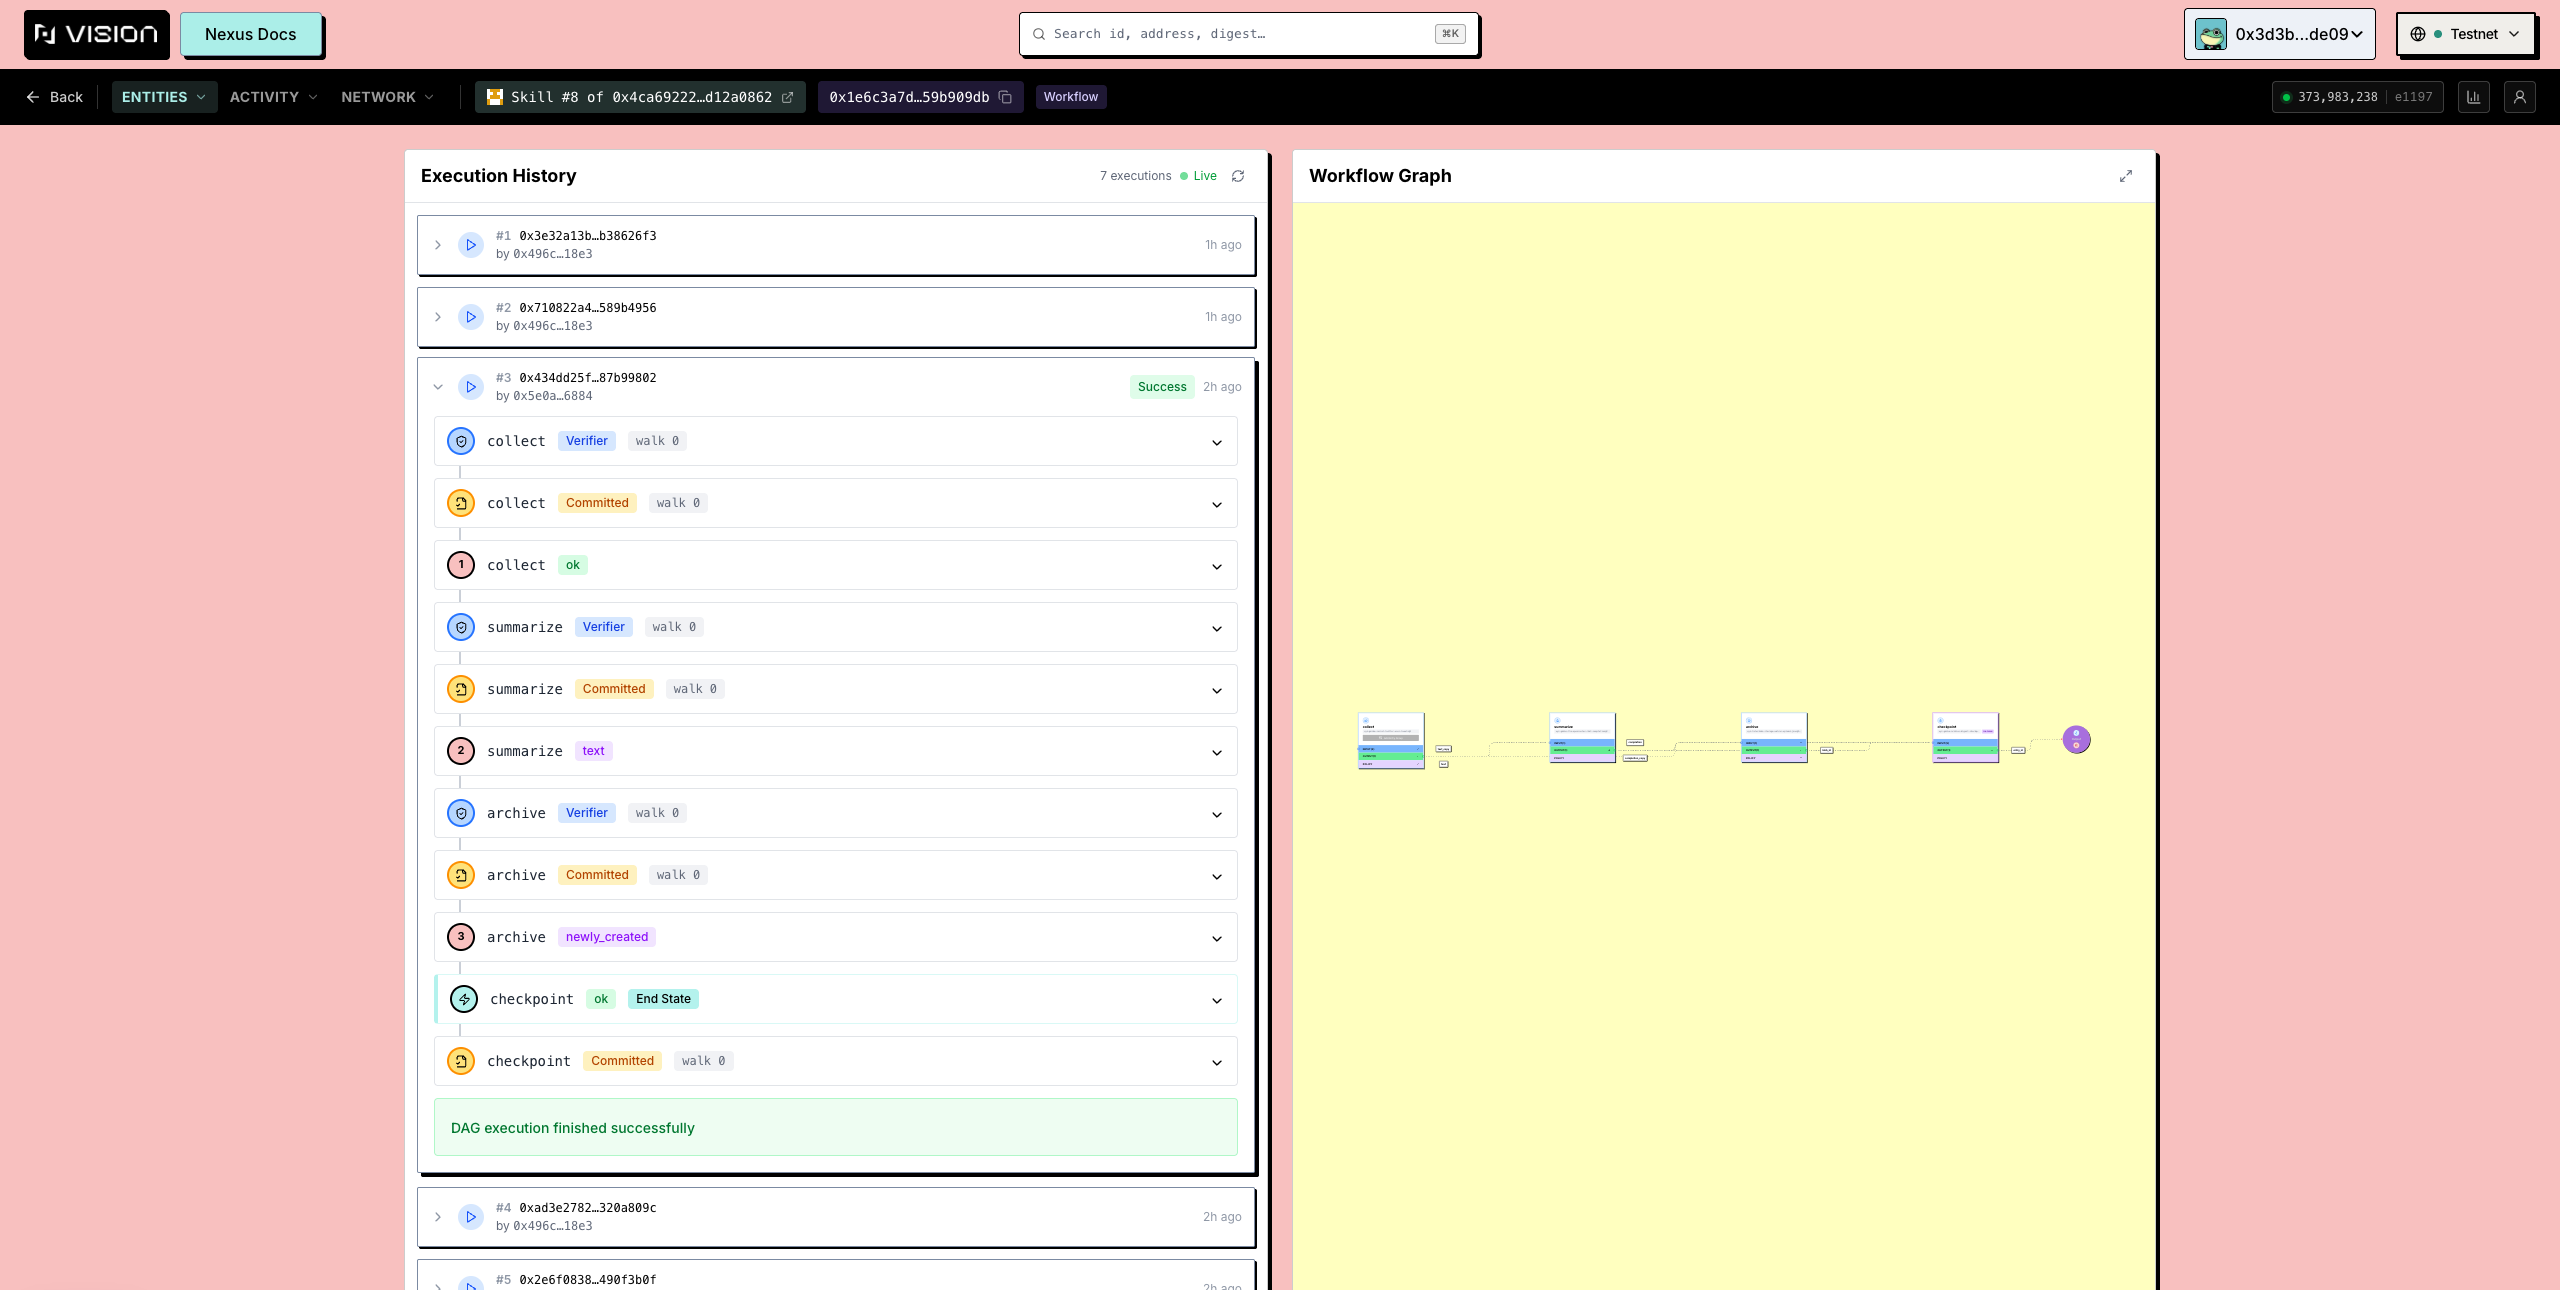This screenshot has width=2560, height=1290.
Task: Select the archive node in Workflow Graph
Action: (x=1774, y=738)
